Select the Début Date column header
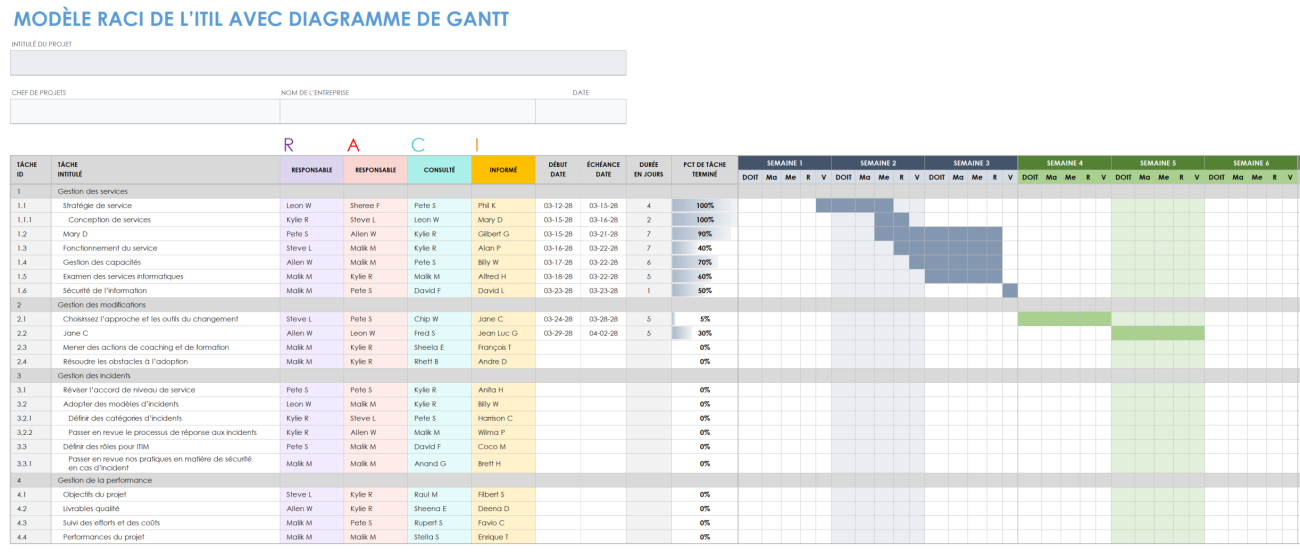The width and height of the screenshot is (1300, 552). tap(557, 170)
